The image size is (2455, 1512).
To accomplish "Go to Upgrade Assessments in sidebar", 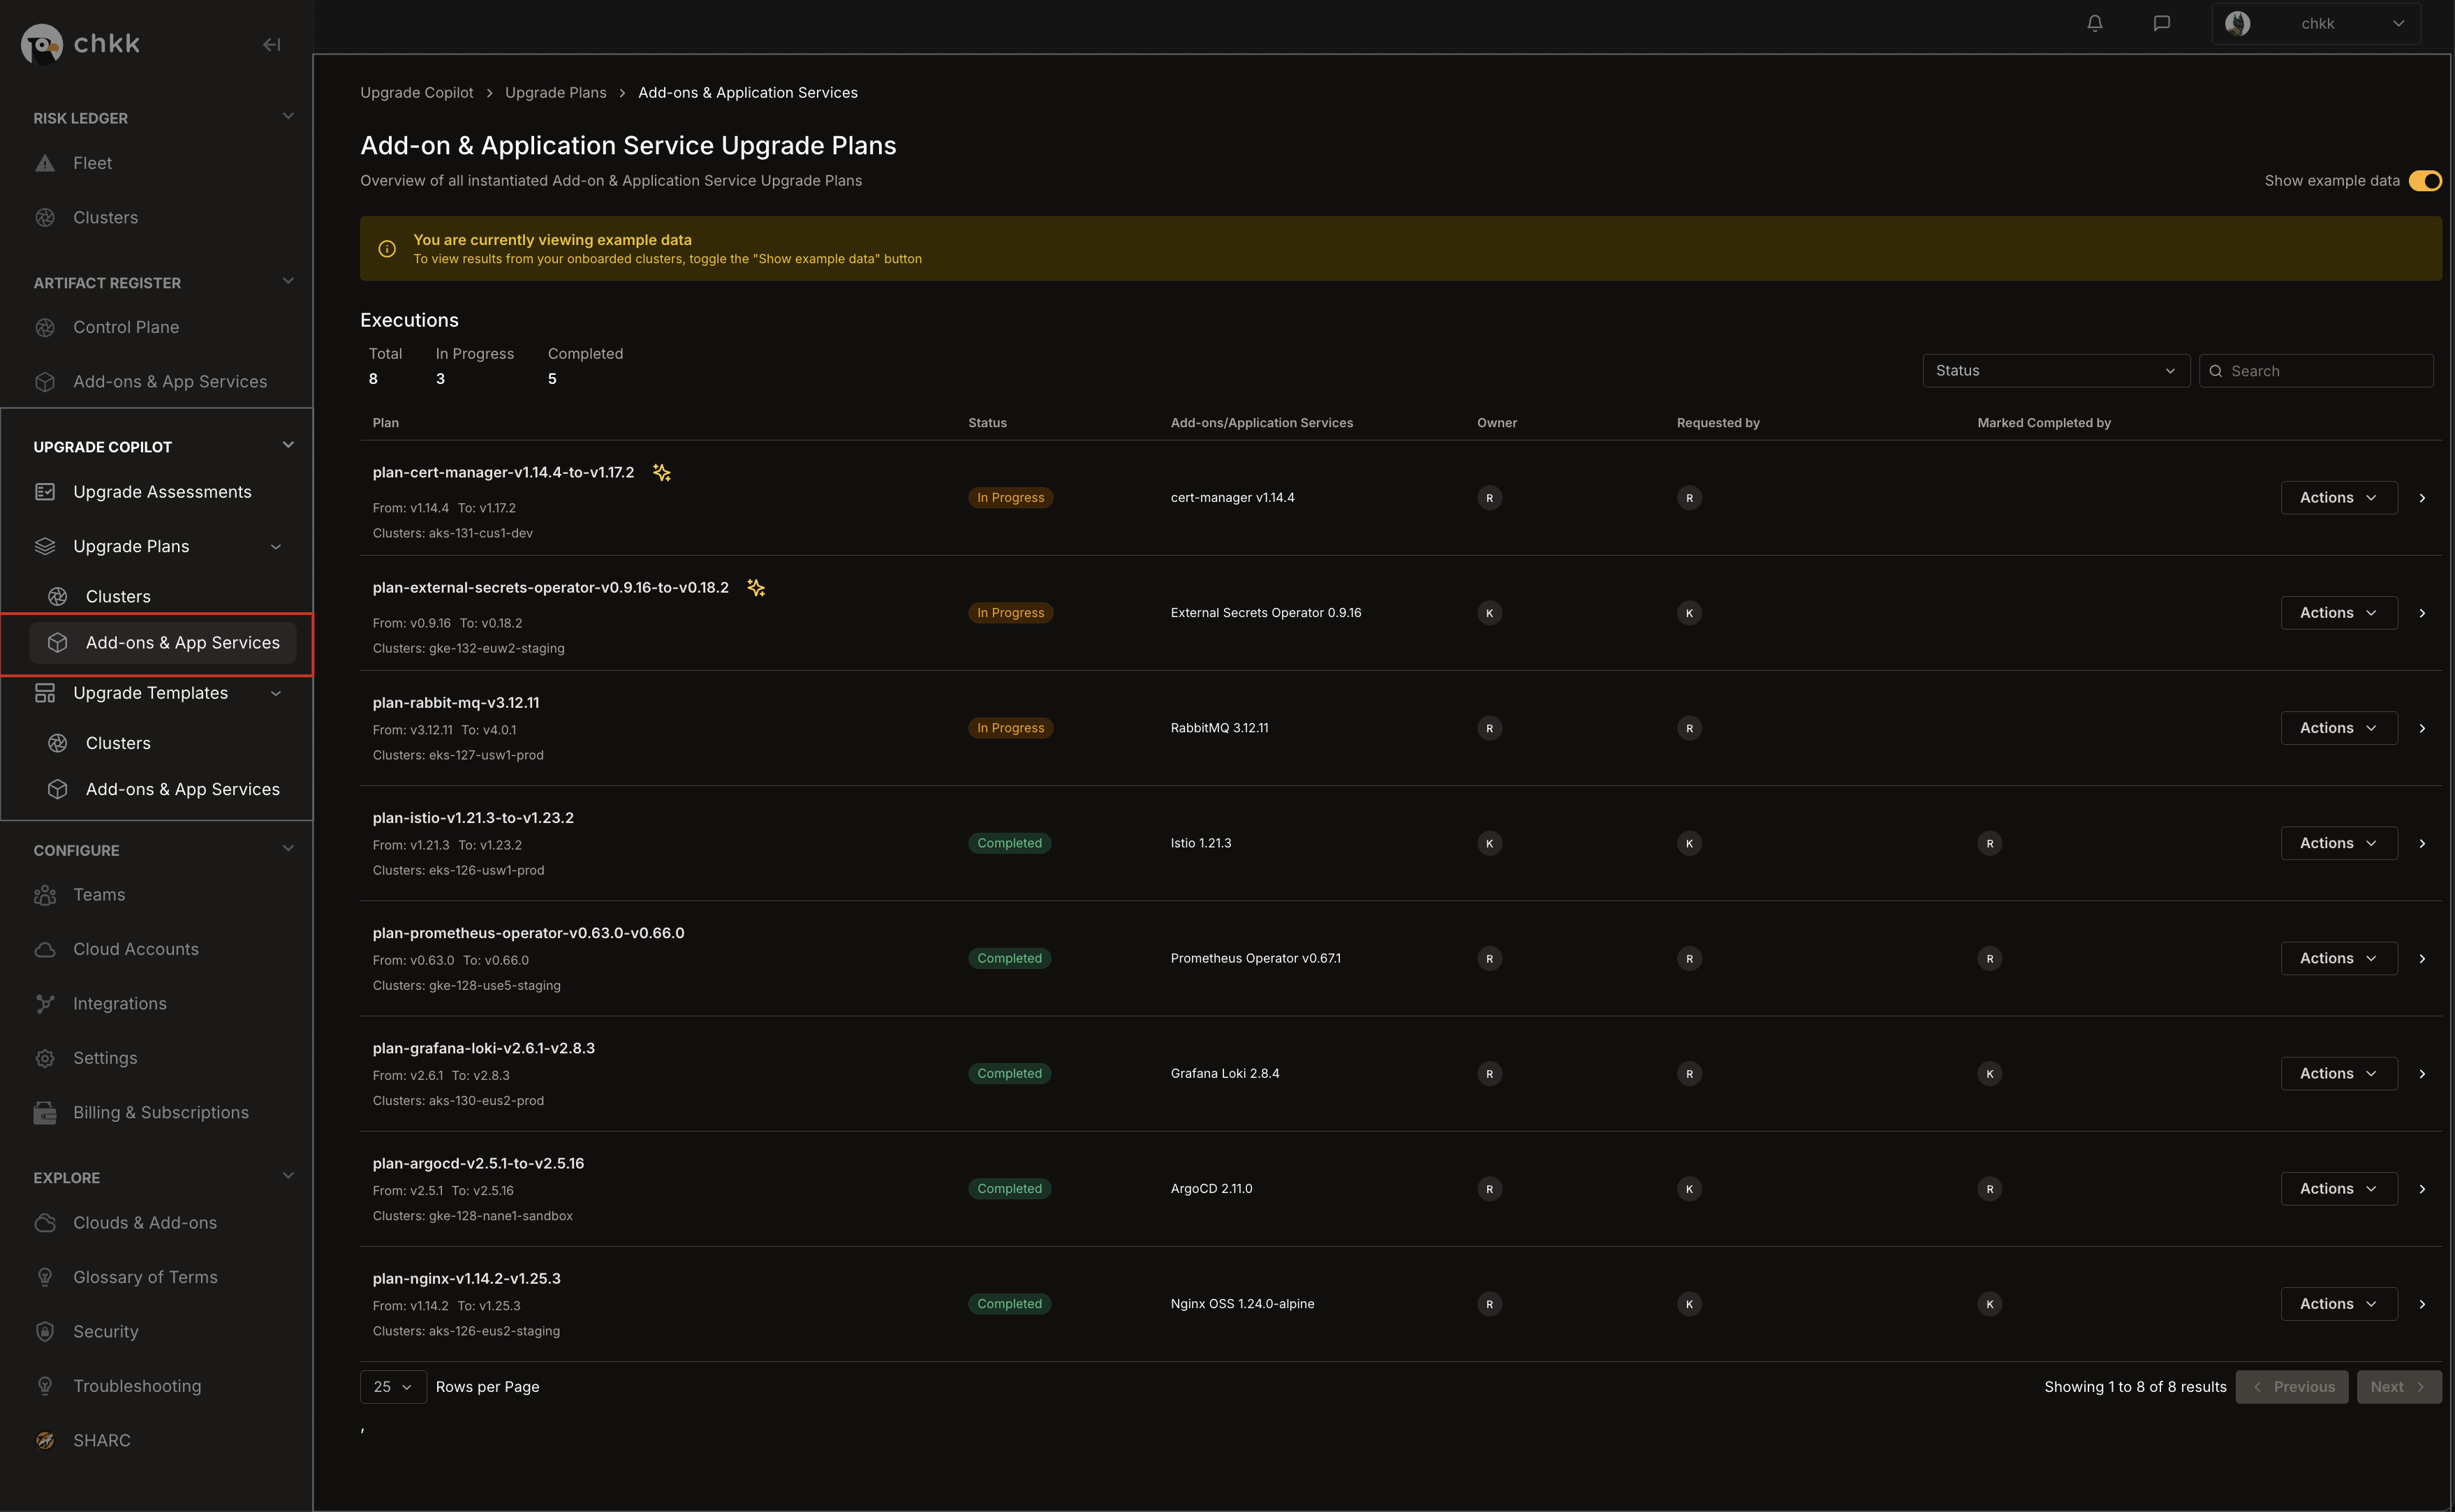I will pos(162,492).
